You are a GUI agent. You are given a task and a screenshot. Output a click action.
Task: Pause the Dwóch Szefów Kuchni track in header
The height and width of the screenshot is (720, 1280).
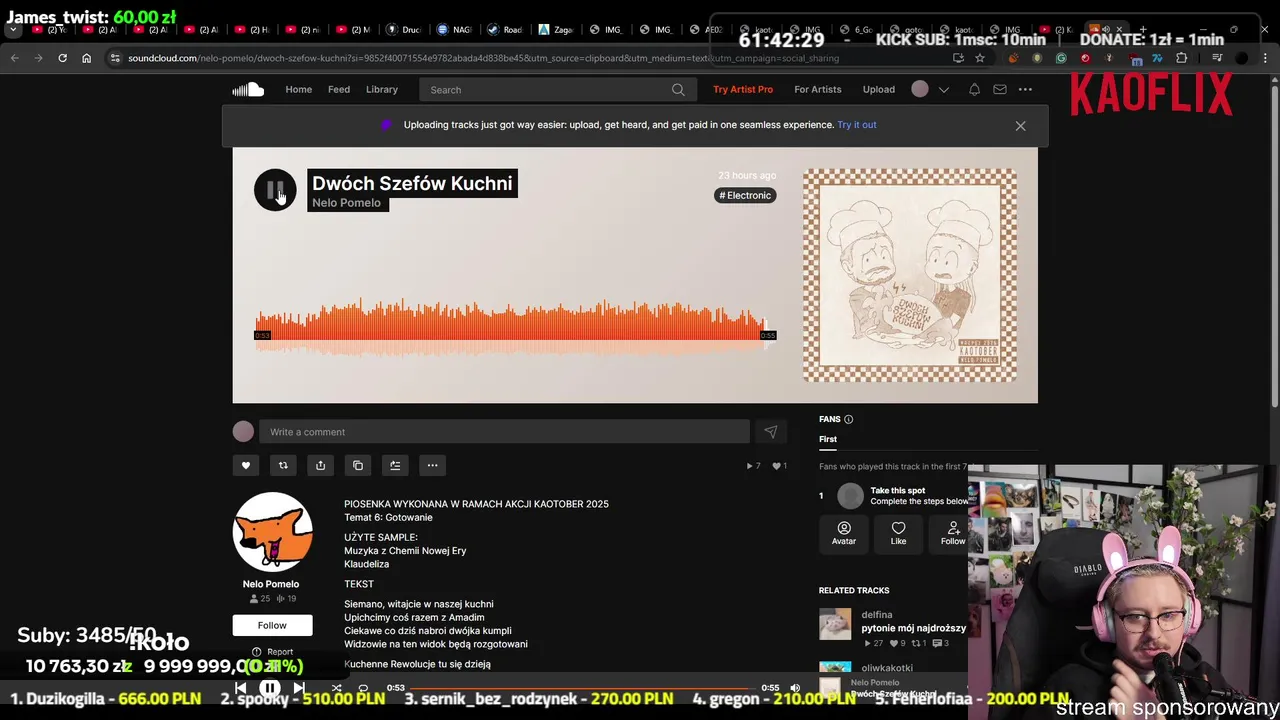tap(275, 190)
